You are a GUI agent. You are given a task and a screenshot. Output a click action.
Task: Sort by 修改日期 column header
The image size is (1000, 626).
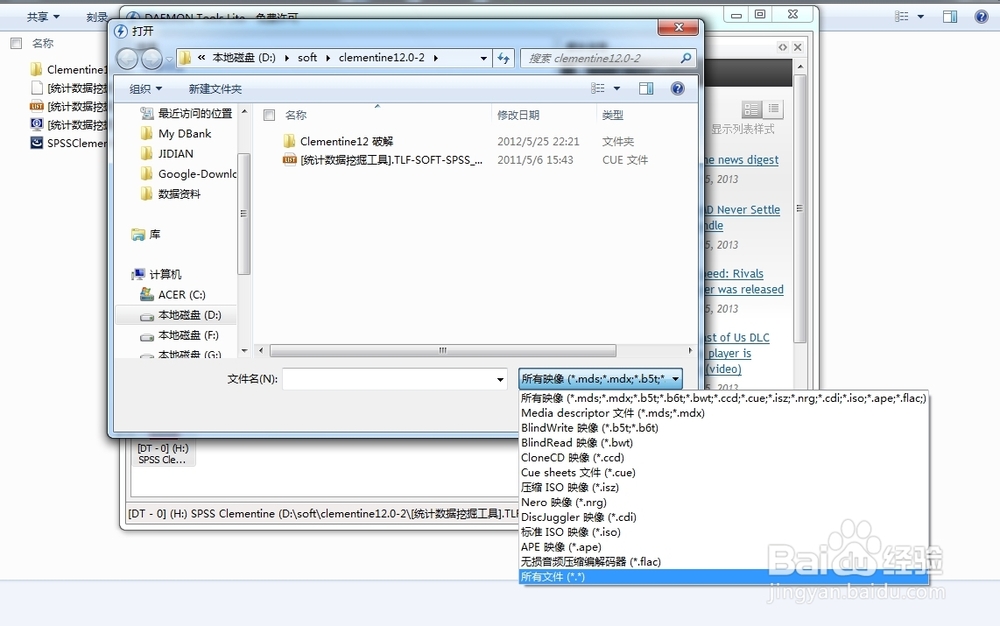518,115
